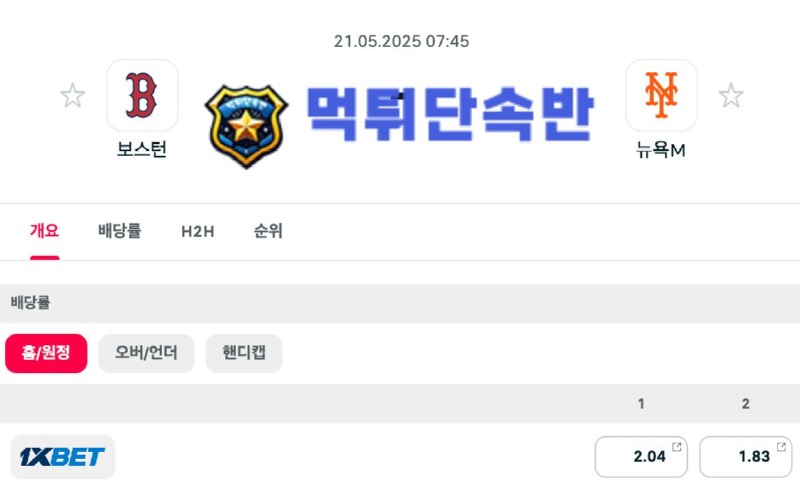
Task: Click the 1.83 away odds box
Action: tap(745, 456)
